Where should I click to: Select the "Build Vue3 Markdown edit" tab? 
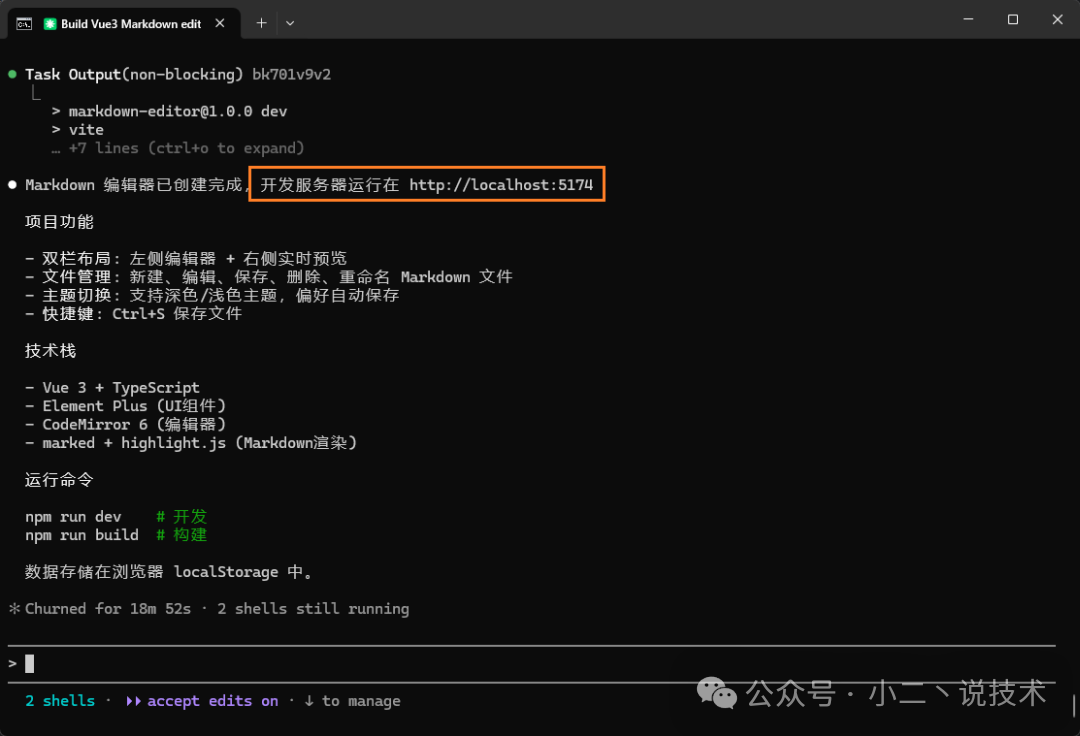[124, 23]
